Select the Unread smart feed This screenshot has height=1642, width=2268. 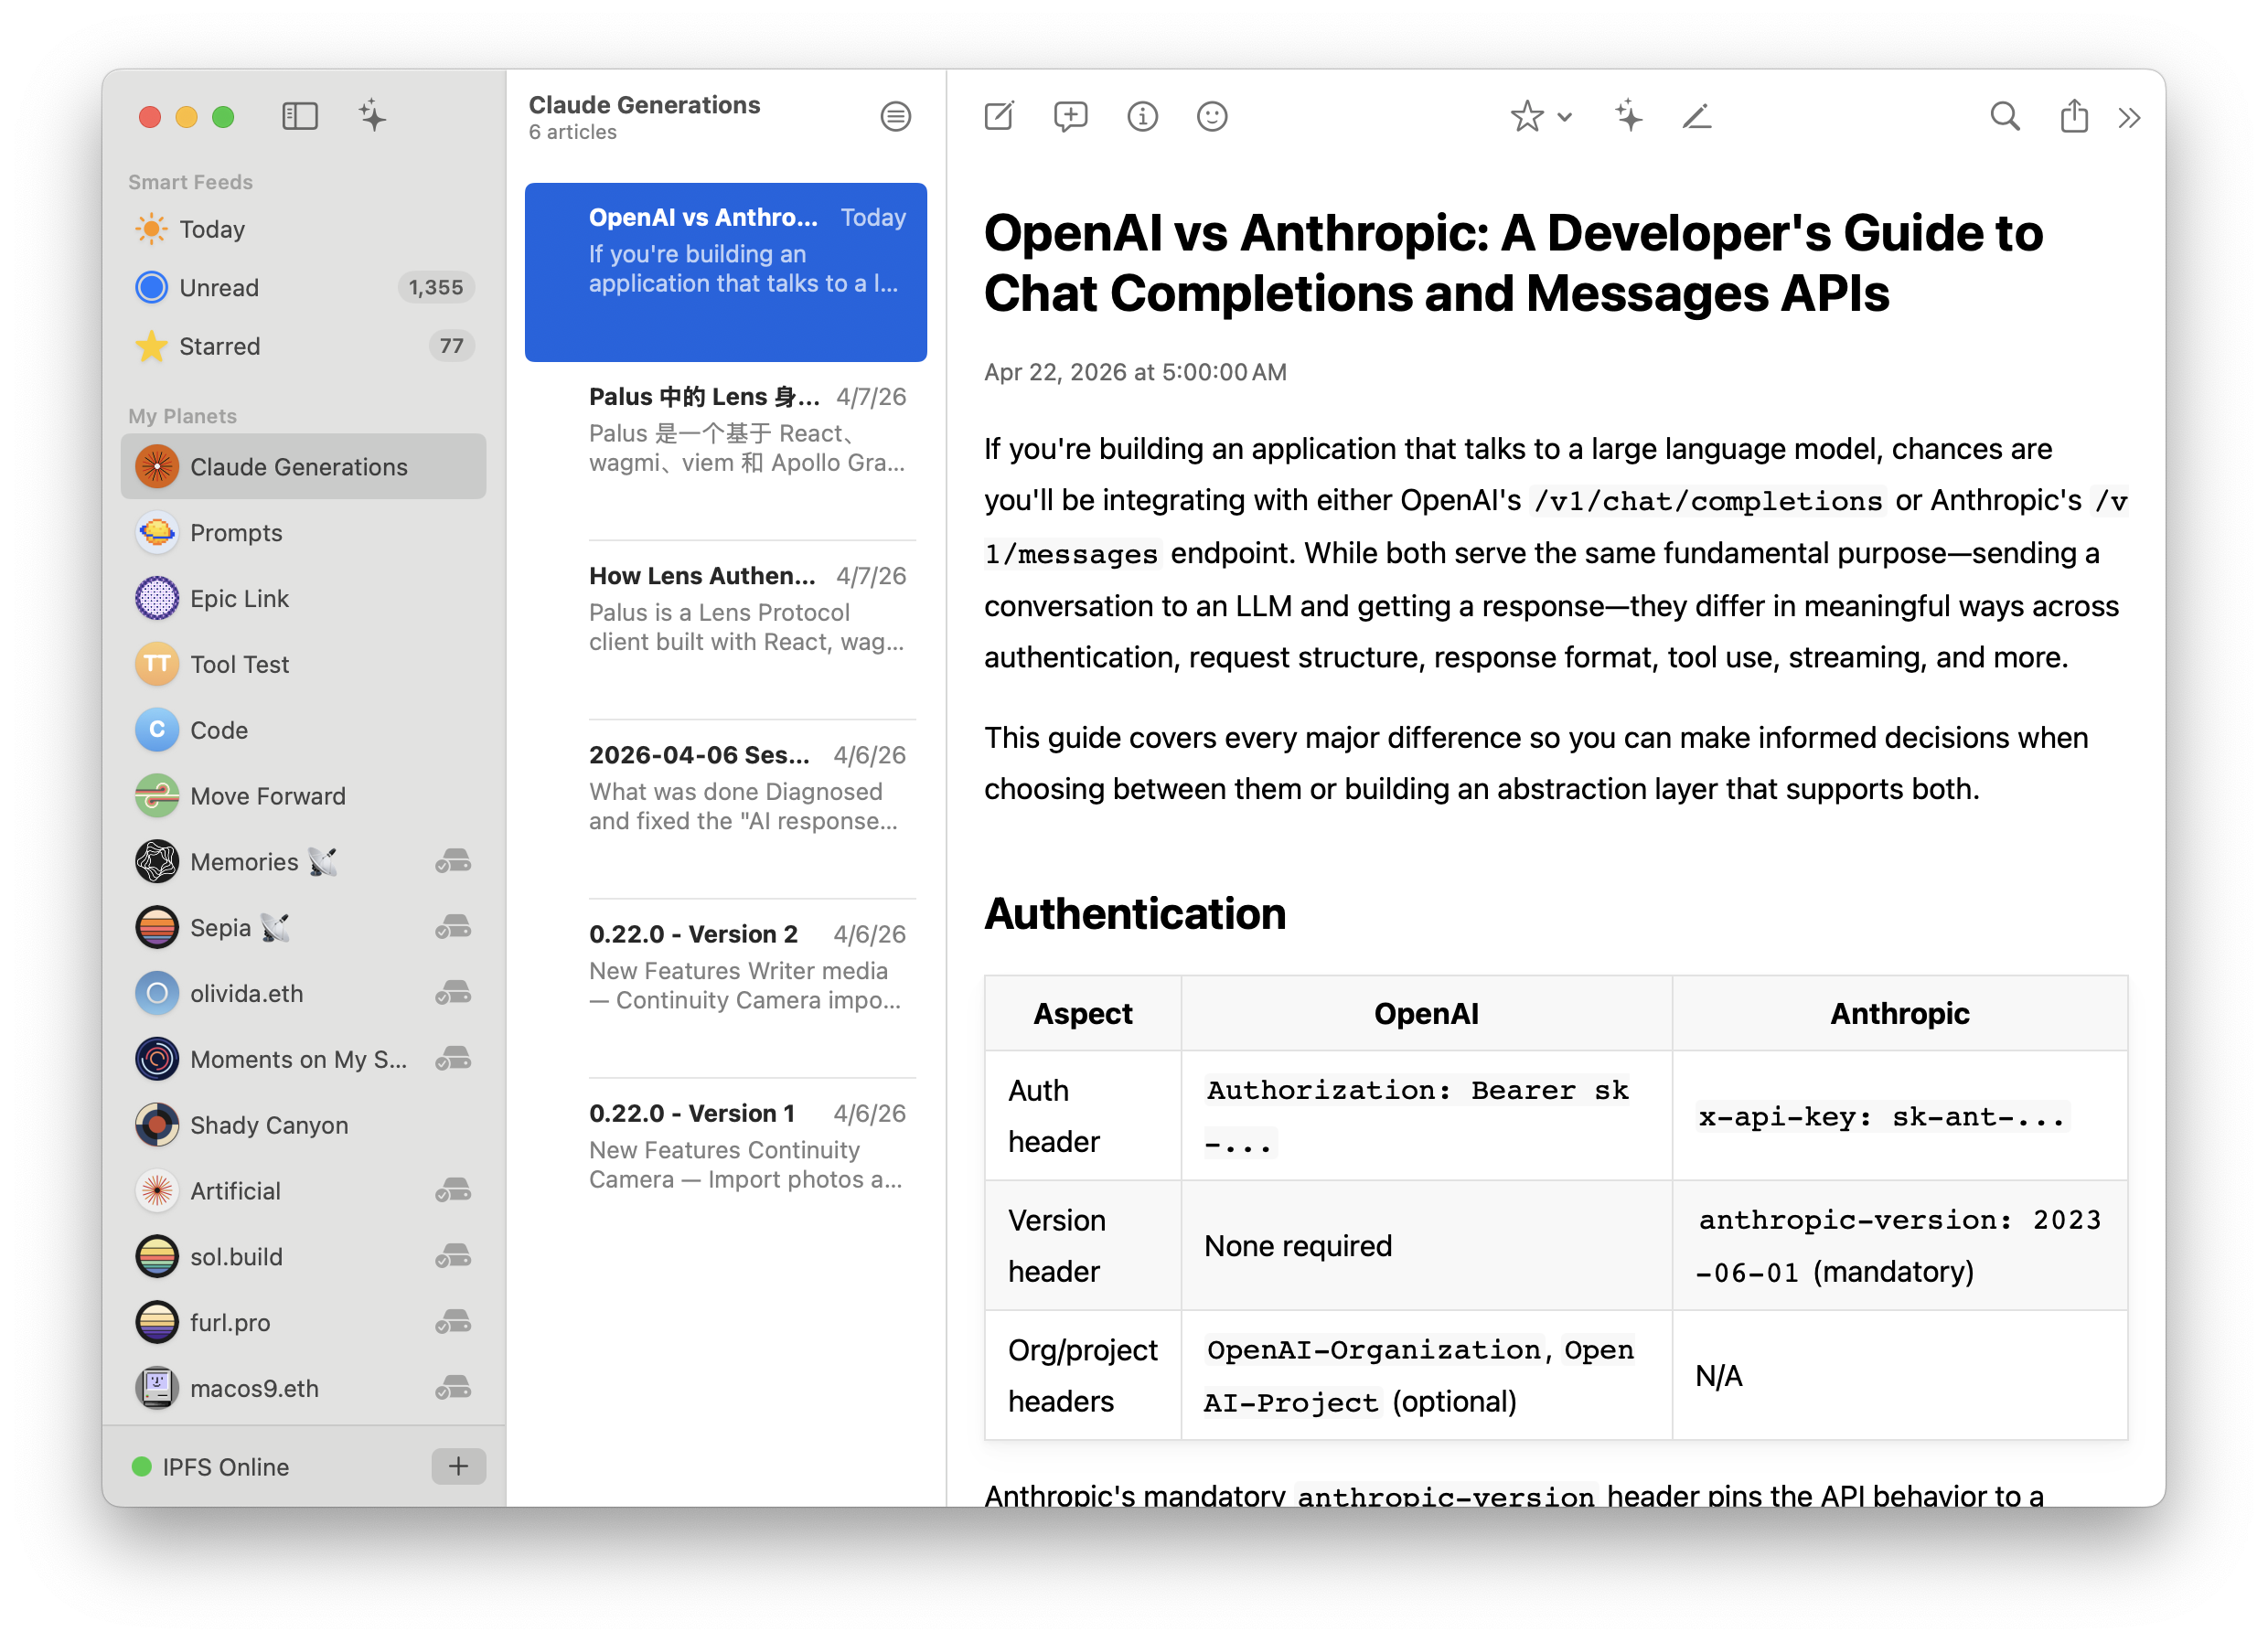tap(219, 288)
